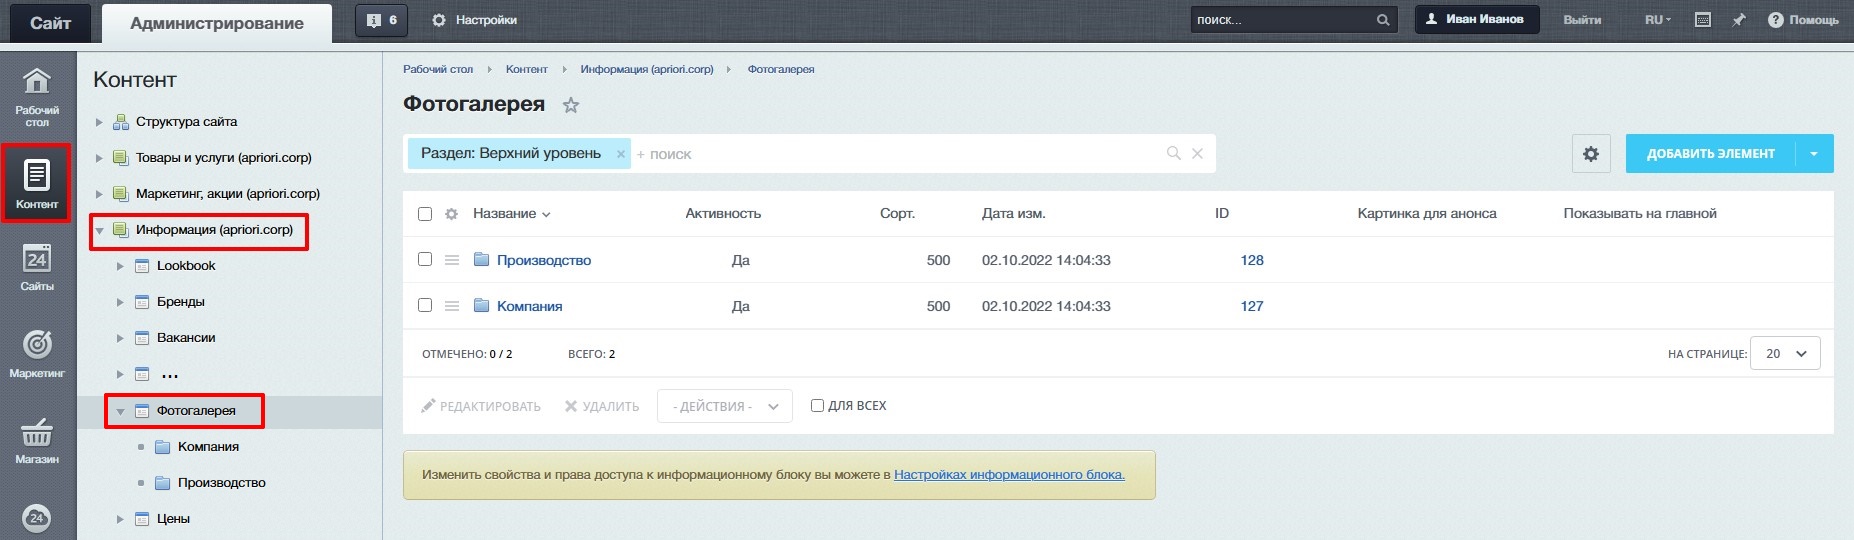Click Компания folder icon in the tree

[163, 447]
